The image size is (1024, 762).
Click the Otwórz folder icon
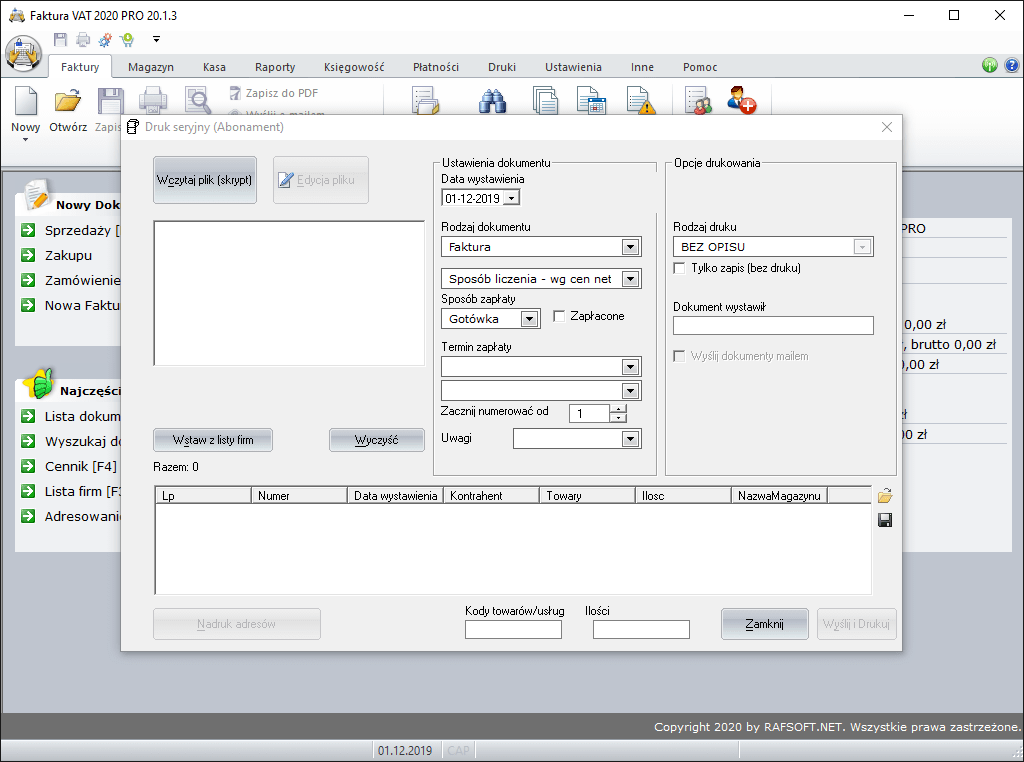coord(68,101)
